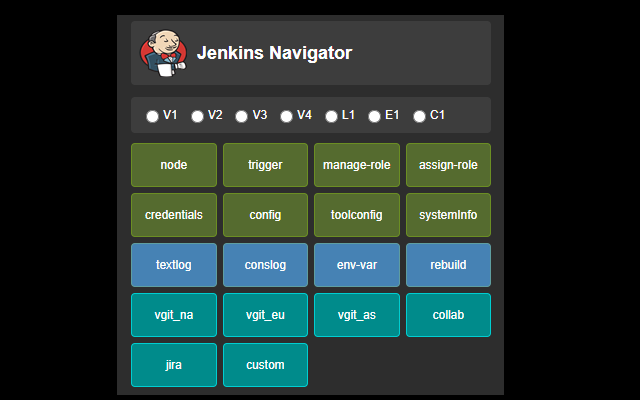Choose the V3 radio option
Screen dimensions: 640x400
(x=241, y=116)
